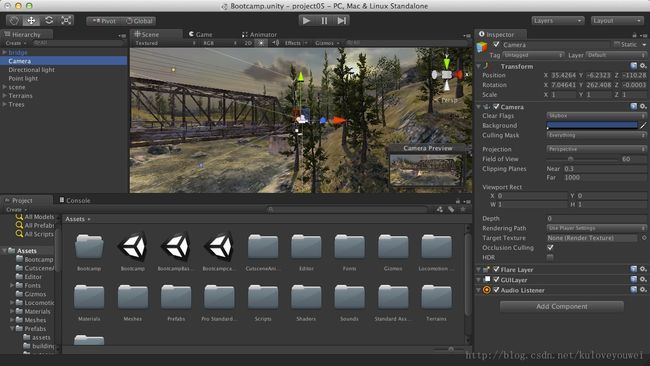Image resolution: width=650 pixels, height=366 pixels.
Task: Click the Add Component button
Action: [x=562, y=306]
